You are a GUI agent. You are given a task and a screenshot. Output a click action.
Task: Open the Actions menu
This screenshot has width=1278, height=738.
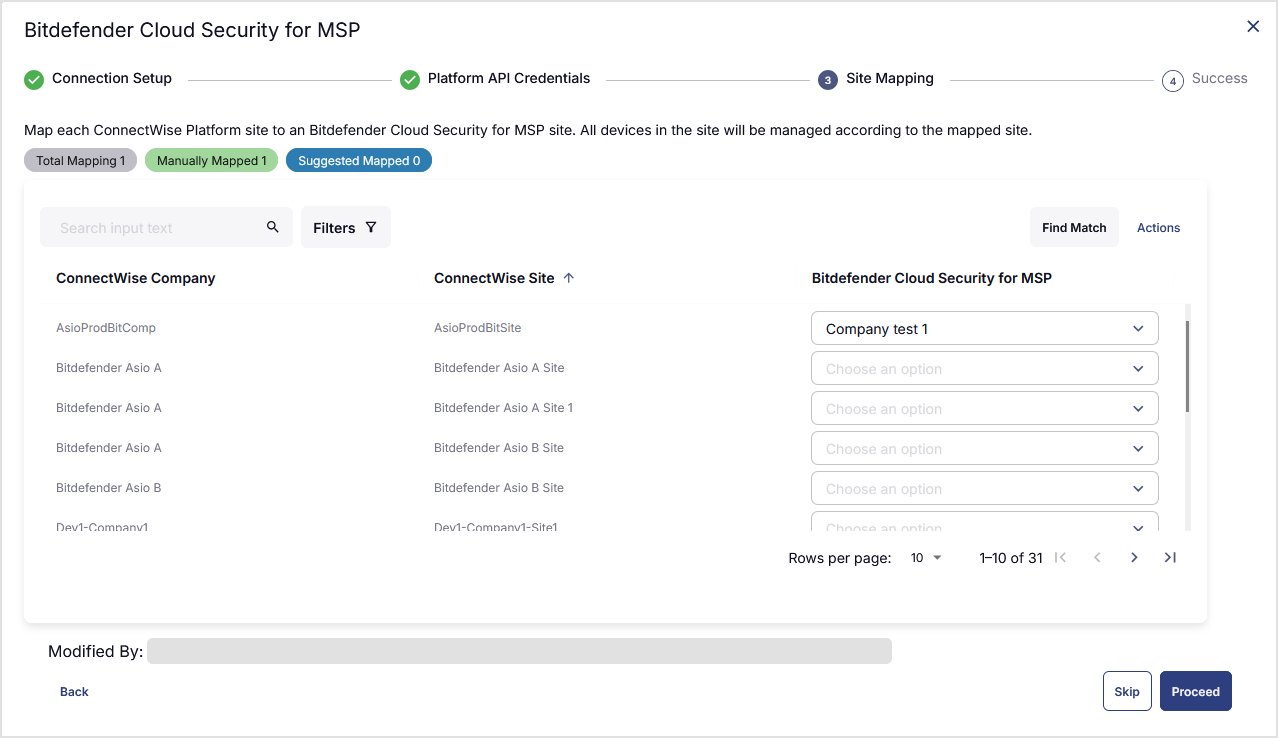click(x=1158, y=227)
